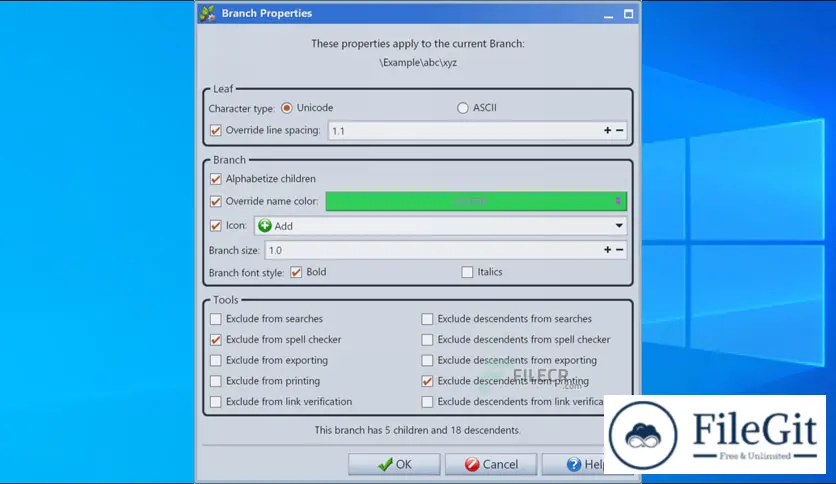The width and height of the screenshot is (836, 484).
Task: Click the green Add icon in Icon field
Action: (265, 226)
